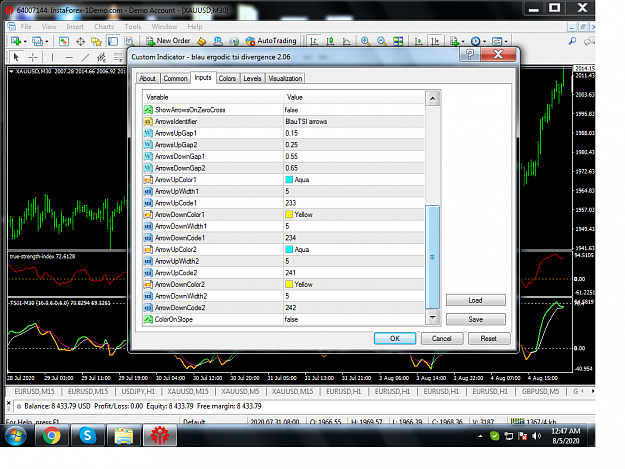This screenshot has height=469, width=625.
Task: Toggle the ShowArrowsOnZeroCross value false
Action: (x=354, y=110)
